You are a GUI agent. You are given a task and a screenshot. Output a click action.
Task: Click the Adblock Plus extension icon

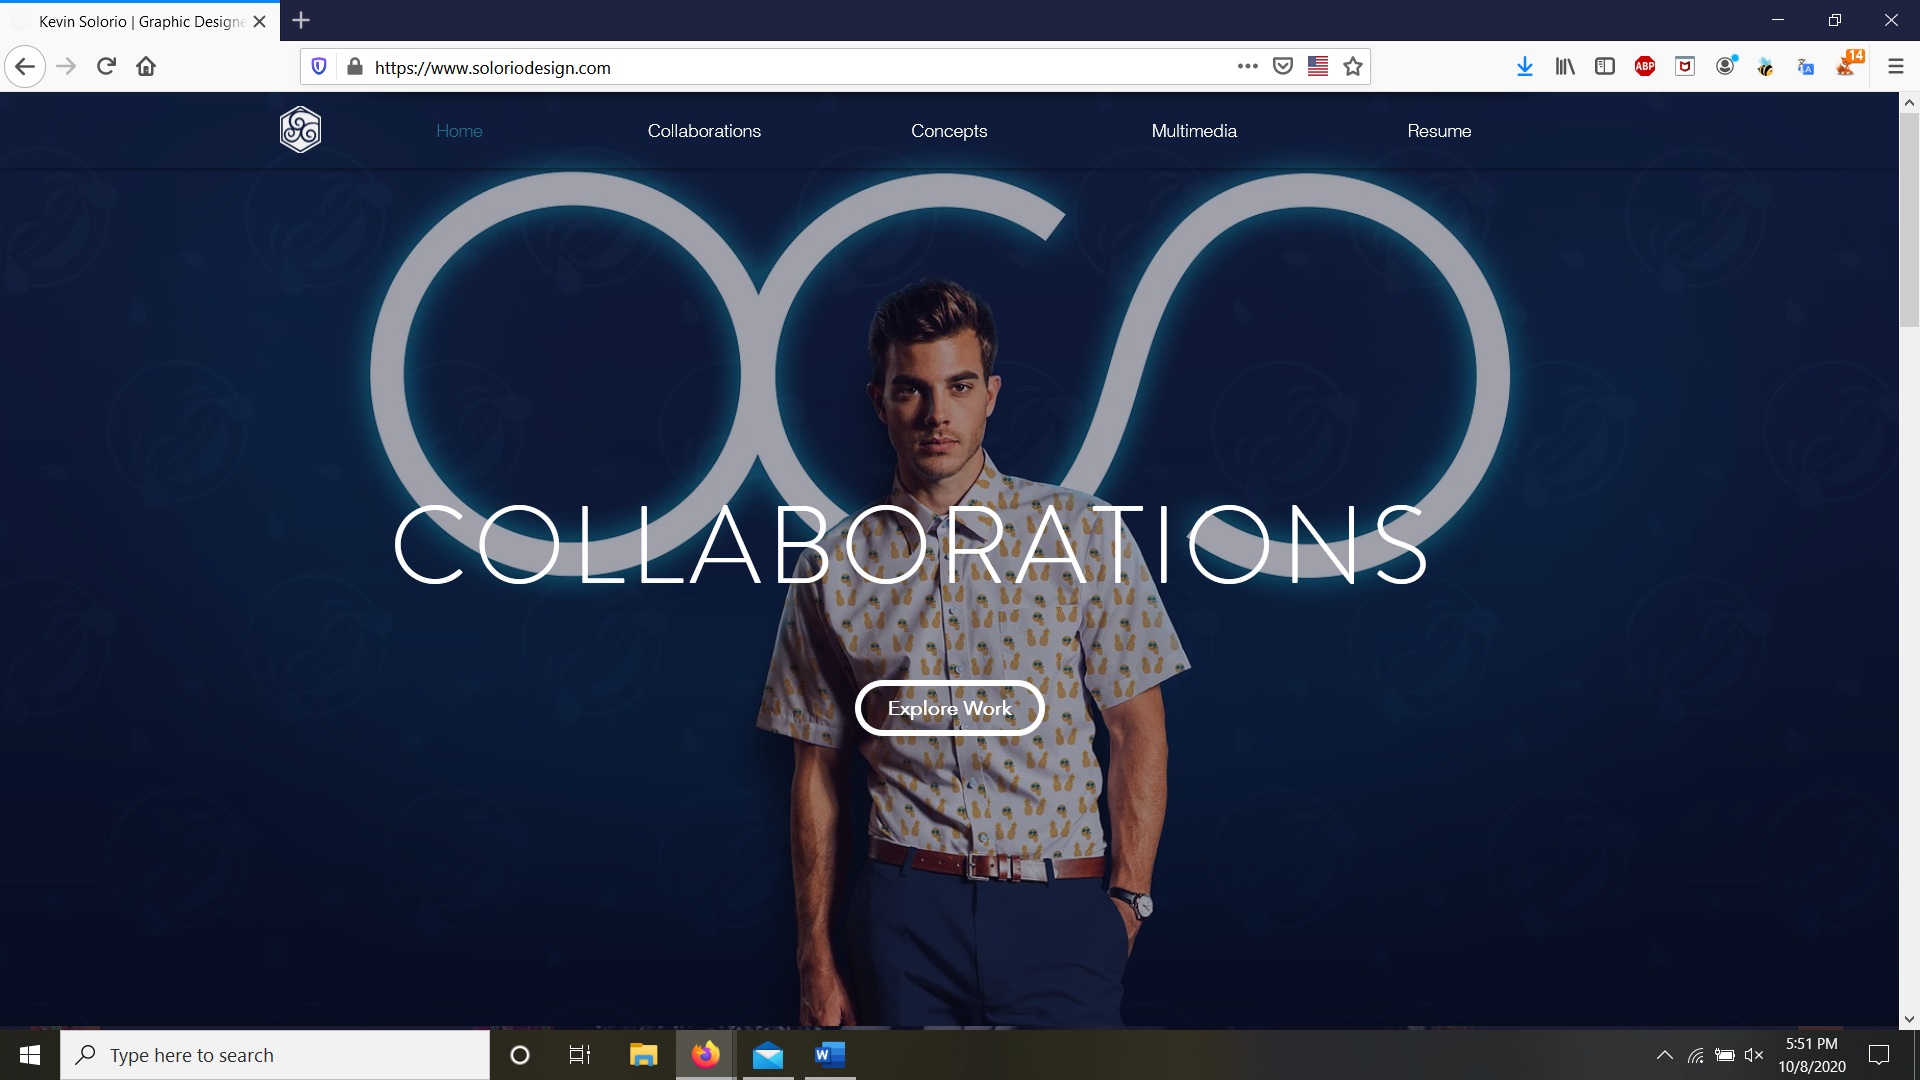point(1645,67)
